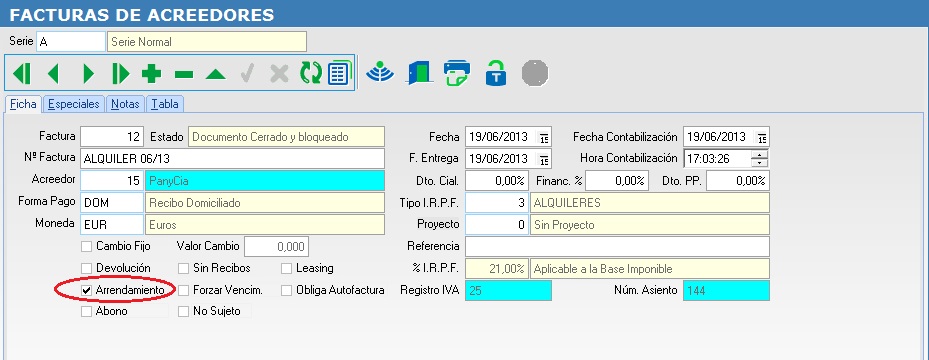Go to the next record arrow

[89, 73]
